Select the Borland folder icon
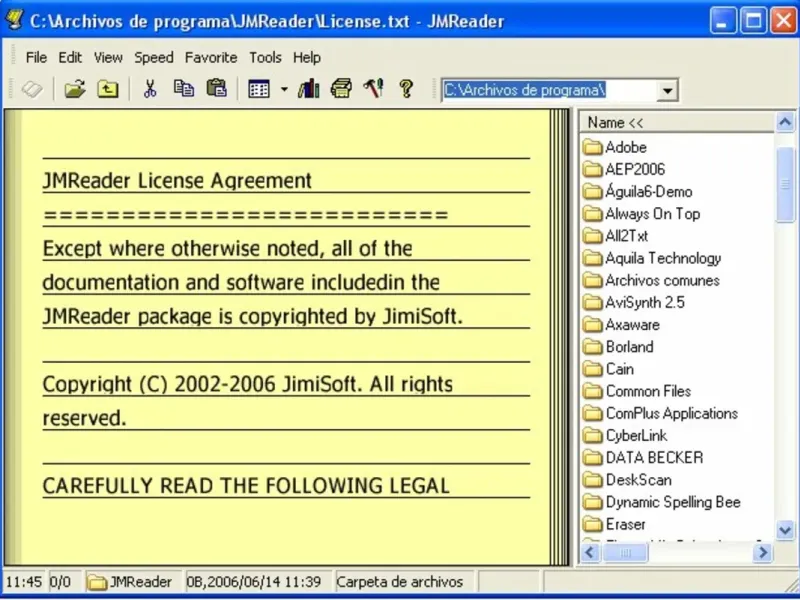The height and width of the screenshot is (600, 800). pyautogui.click(x=593, y=347)
